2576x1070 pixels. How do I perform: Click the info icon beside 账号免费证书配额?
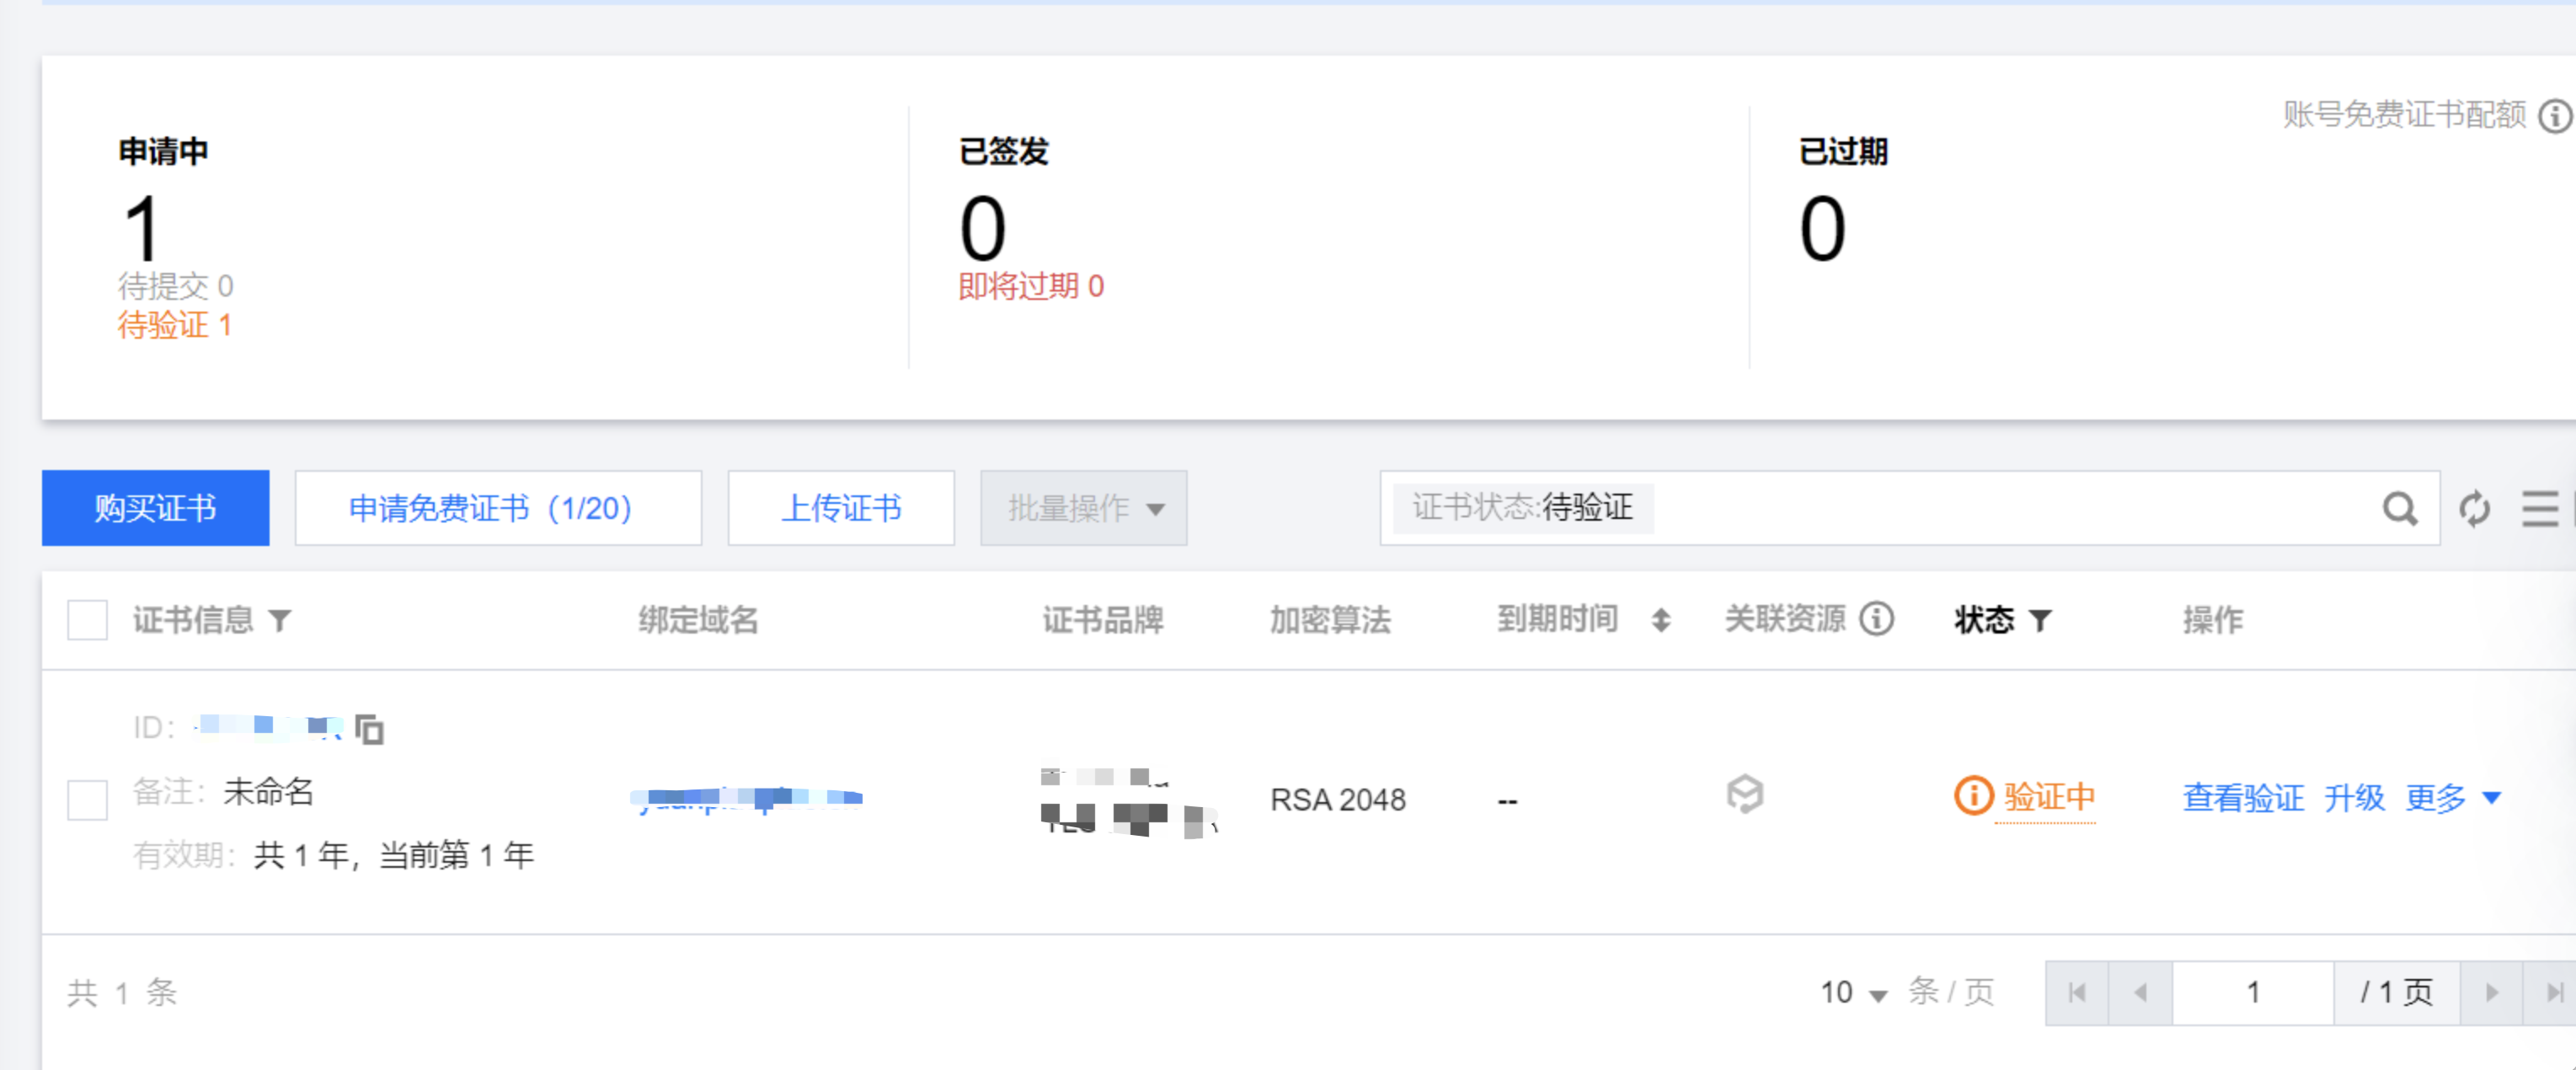click(2556, 116)
